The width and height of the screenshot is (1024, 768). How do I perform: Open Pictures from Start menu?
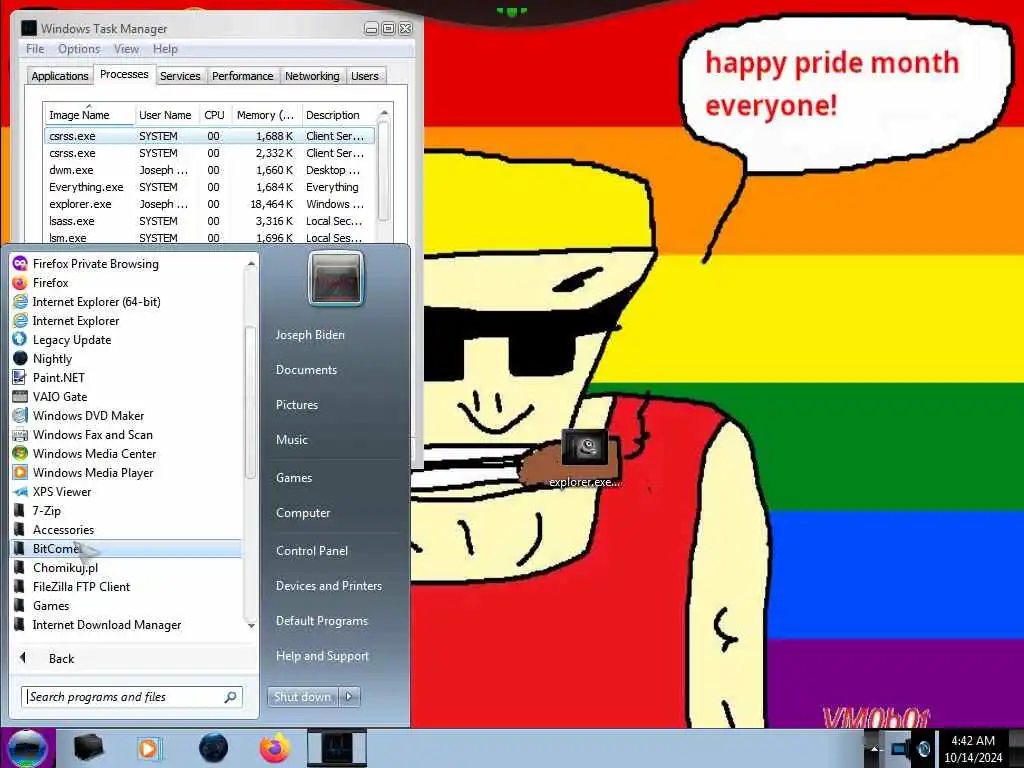(x=297, y=405)
